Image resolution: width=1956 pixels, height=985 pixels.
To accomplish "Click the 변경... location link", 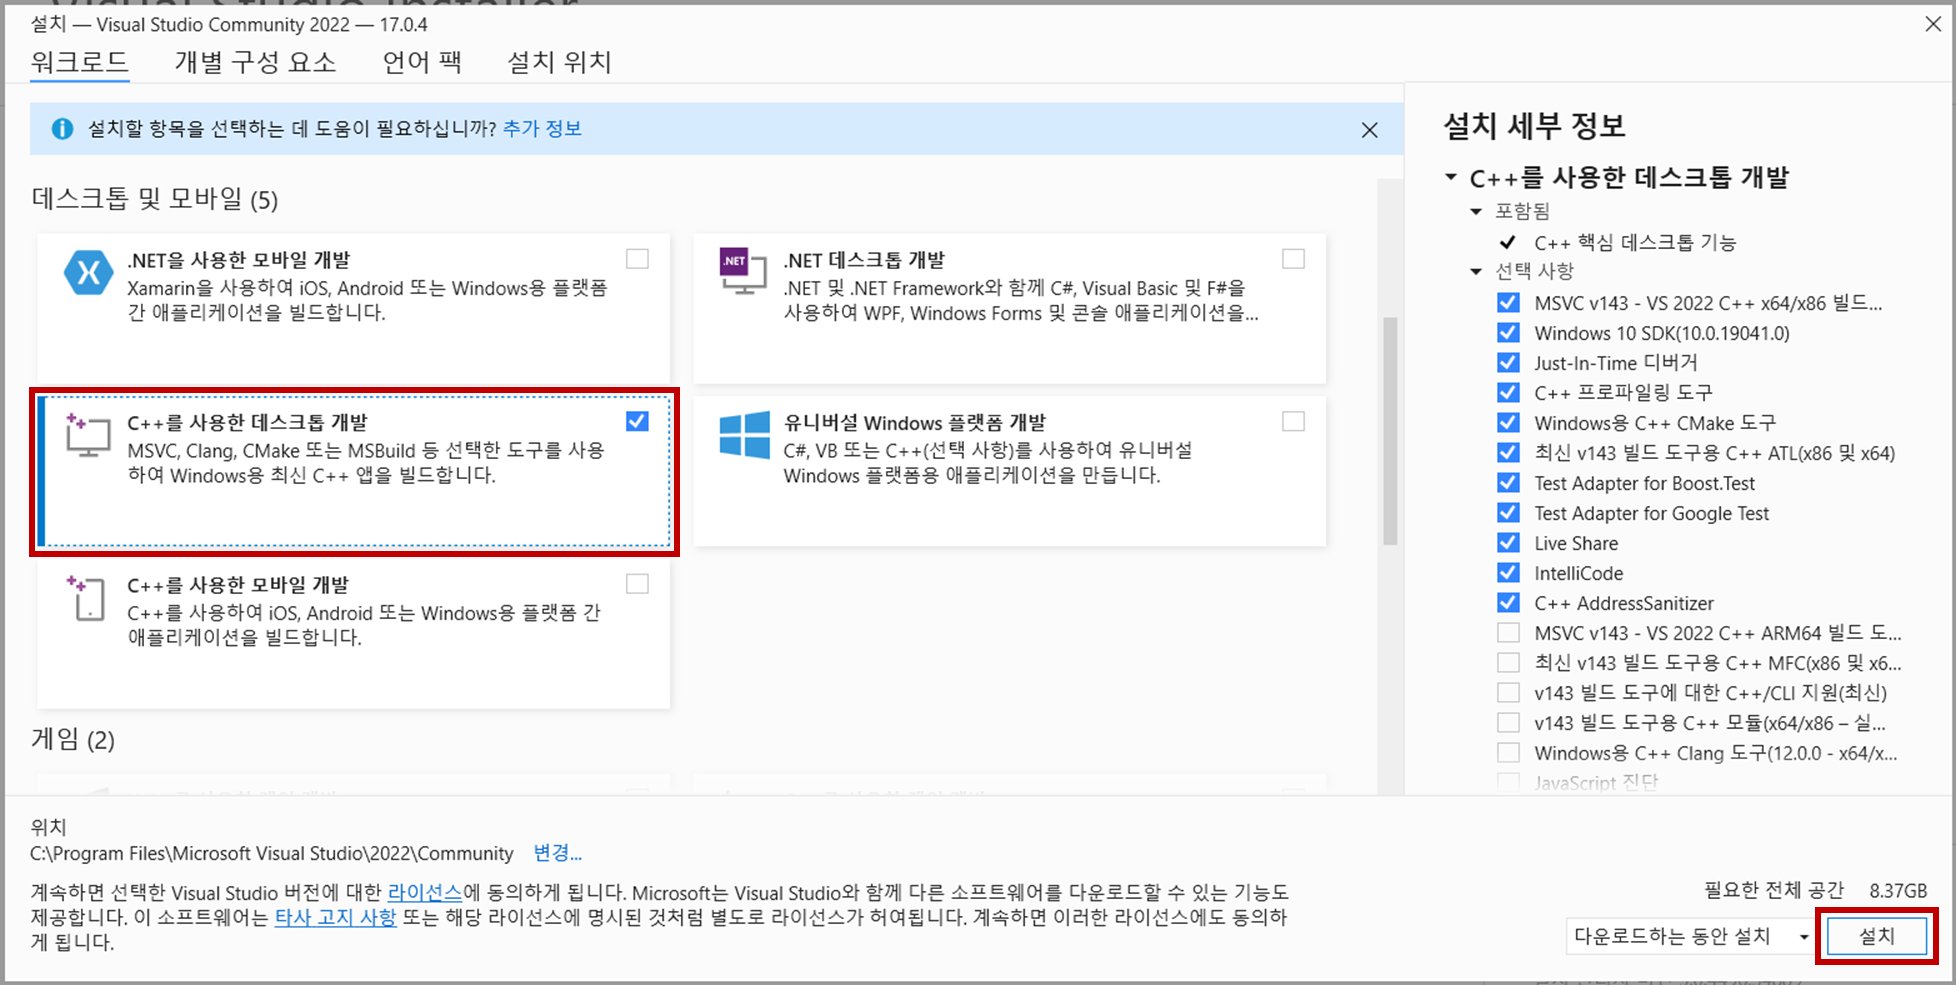I will [558, 853].
